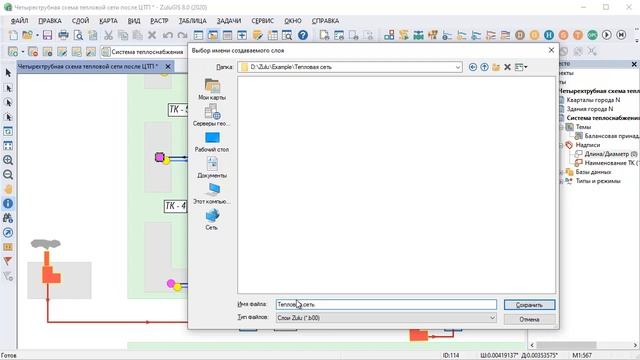Open Geo servers location in dialog sidebar
Image resolution: width=640 pixels, height=360 pixels.
point(212,115)
